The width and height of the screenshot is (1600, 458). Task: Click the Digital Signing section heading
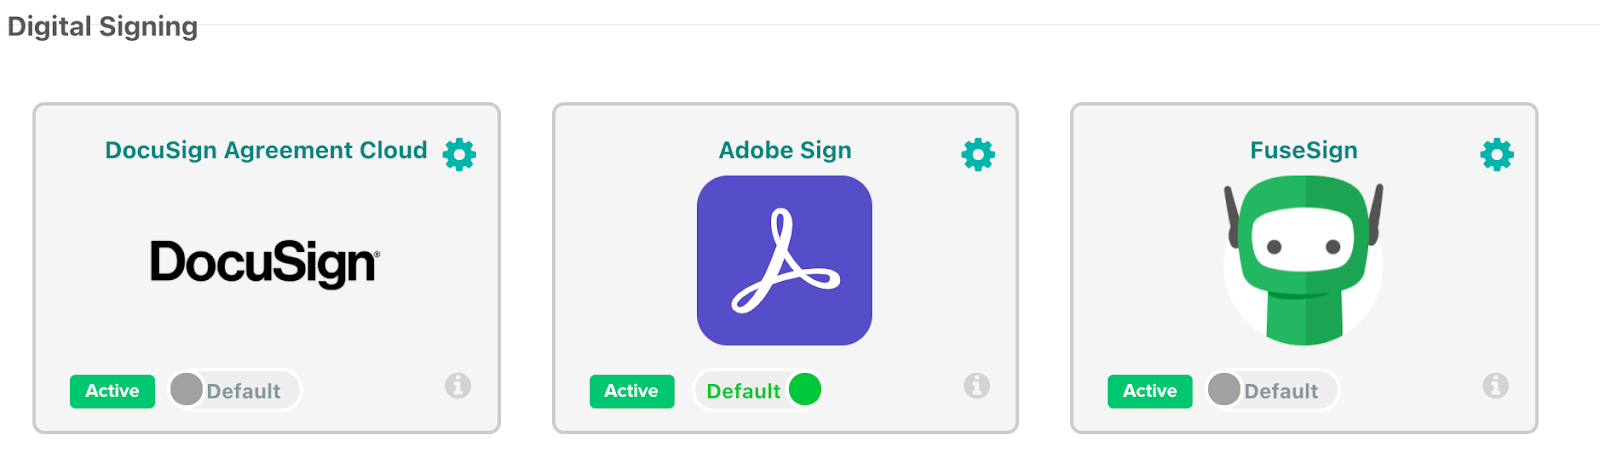[x=103, y=27]
